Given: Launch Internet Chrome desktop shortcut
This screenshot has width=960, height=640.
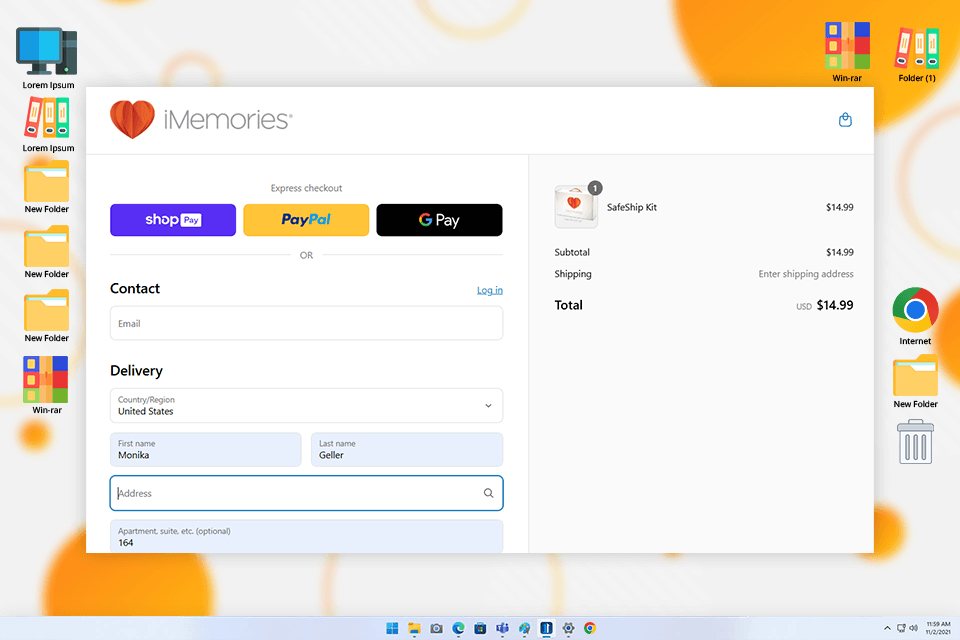Looking at the screenshot, I should pyautogui.click(x=915, y=316).
